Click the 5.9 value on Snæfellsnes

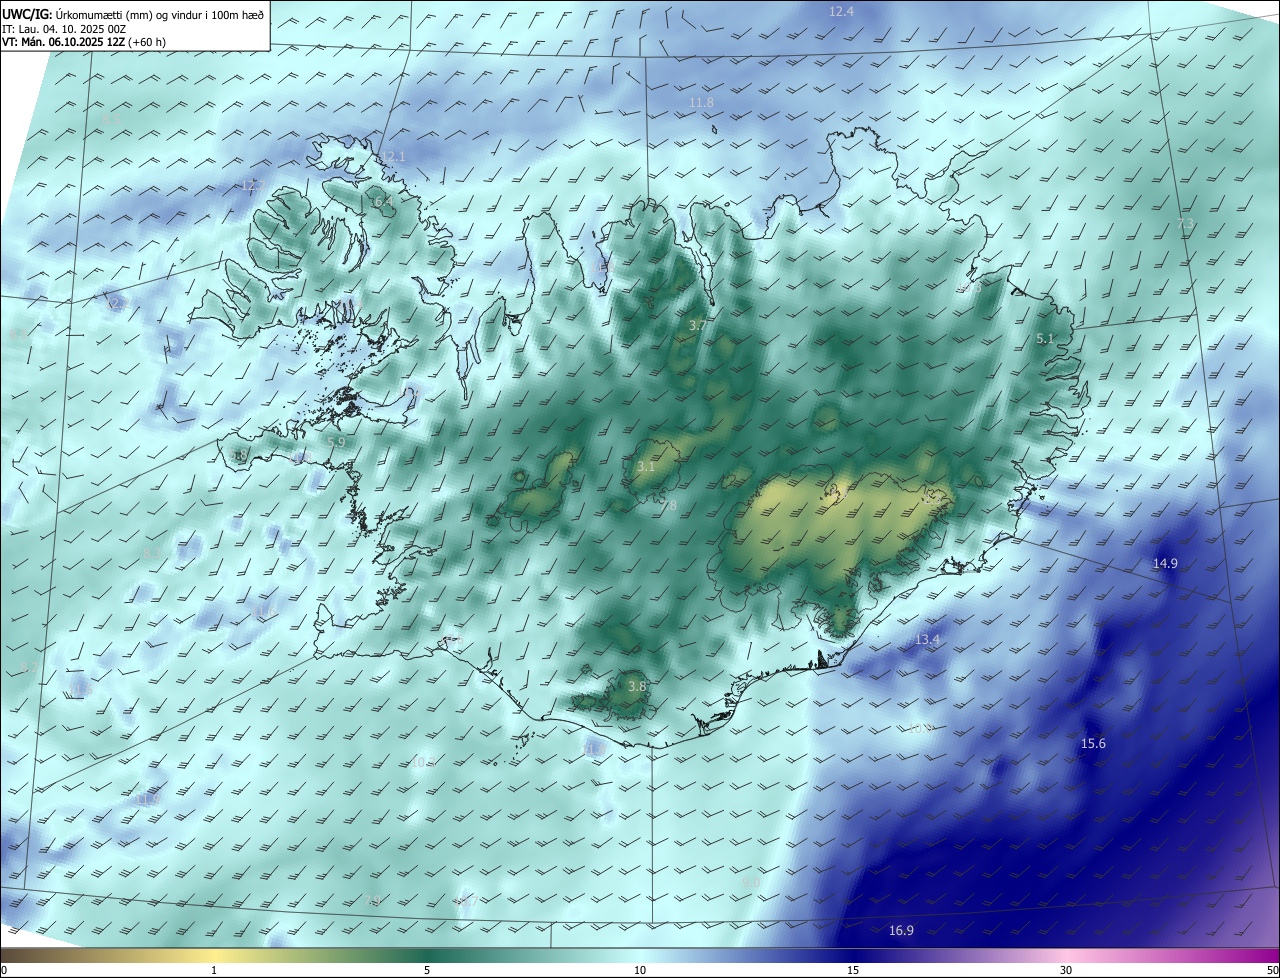(x=336, y=442)
